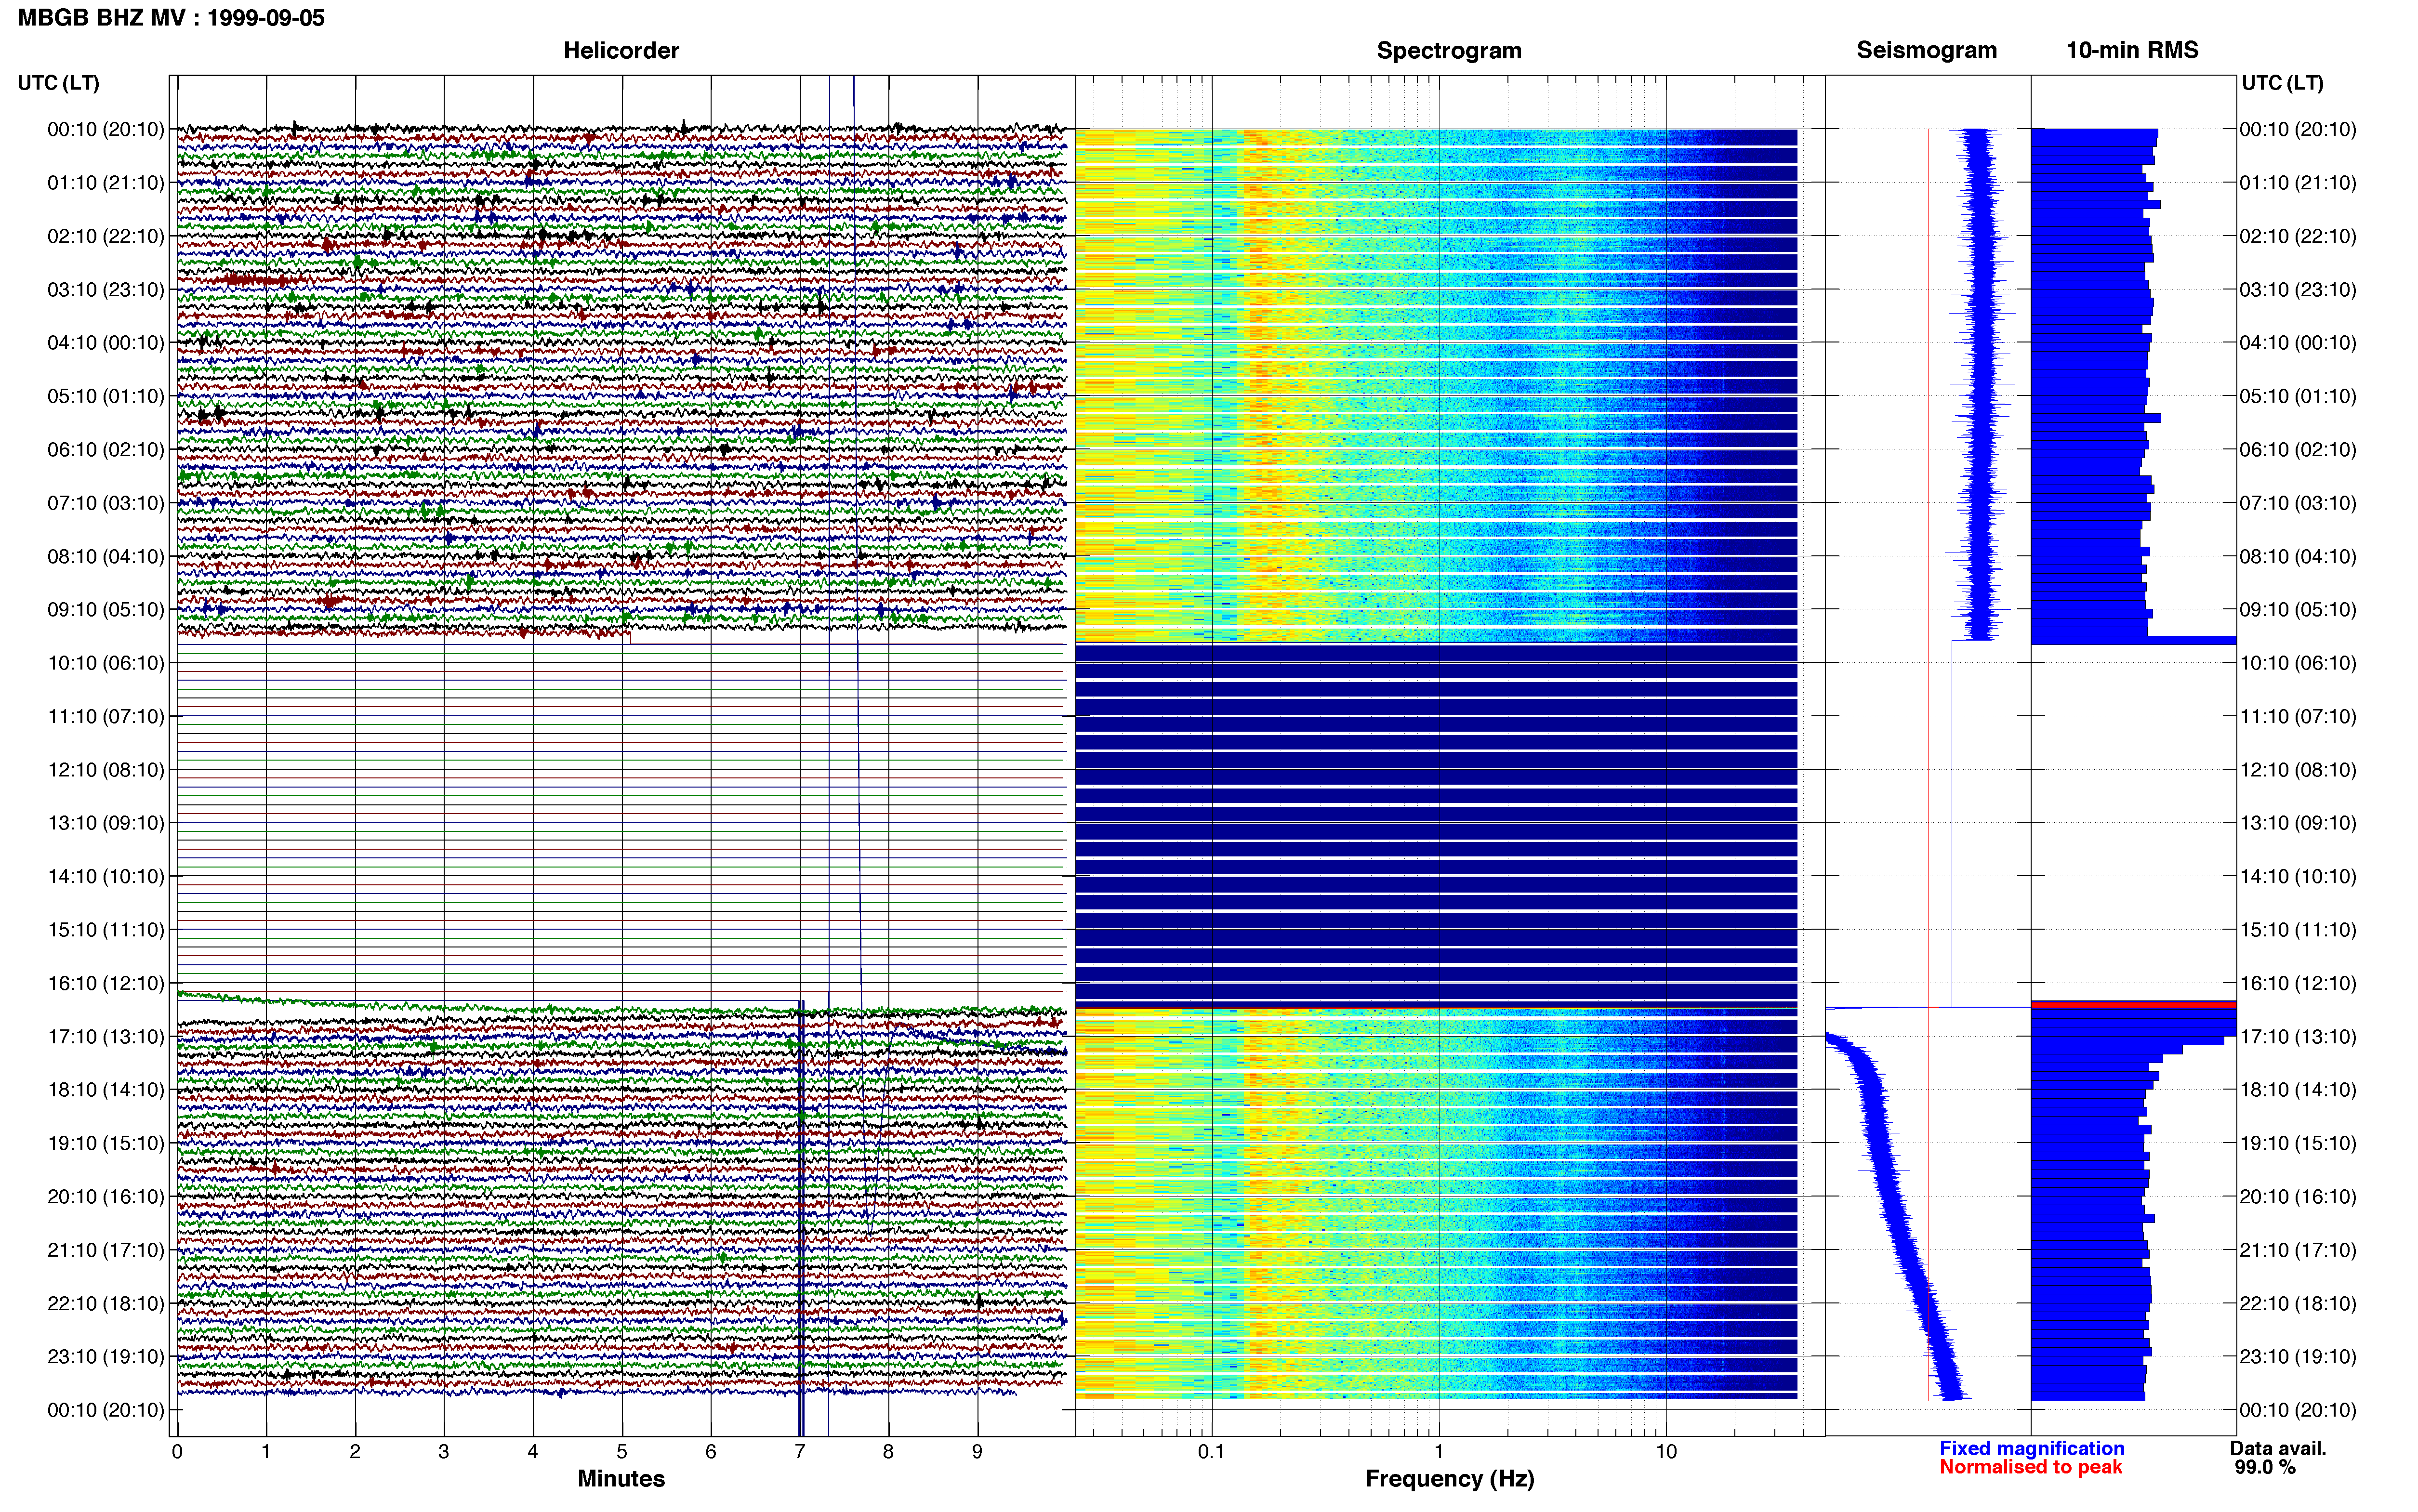This screenshot has width=2418, height=1512.
Task: Select the Seismogram panel heading
Action: click(x=1926, y=50)
